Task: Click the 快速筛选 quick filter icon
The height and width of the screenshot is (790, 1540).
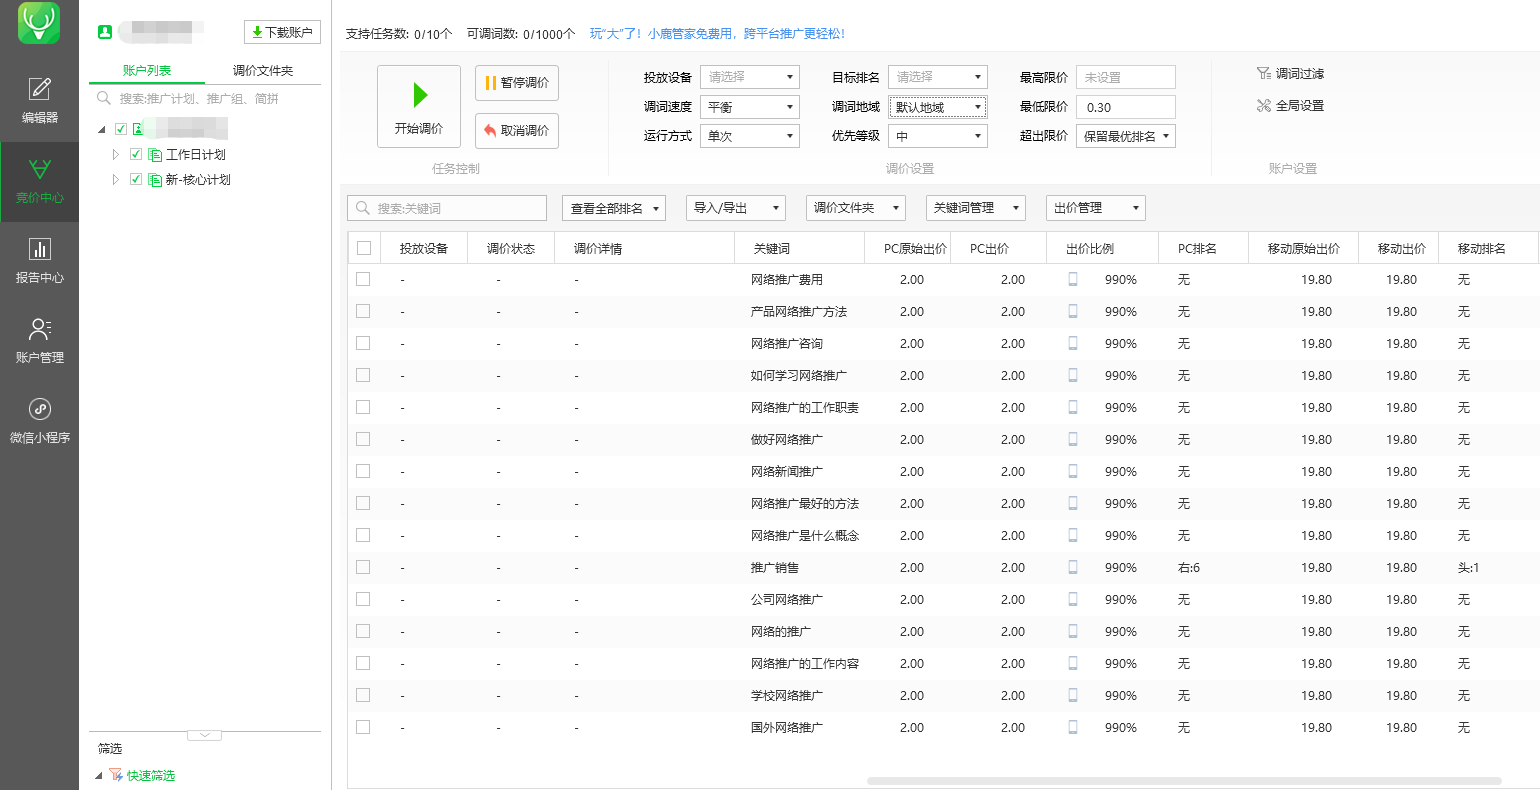Action: pyautogui.click(x=116, y=775)
